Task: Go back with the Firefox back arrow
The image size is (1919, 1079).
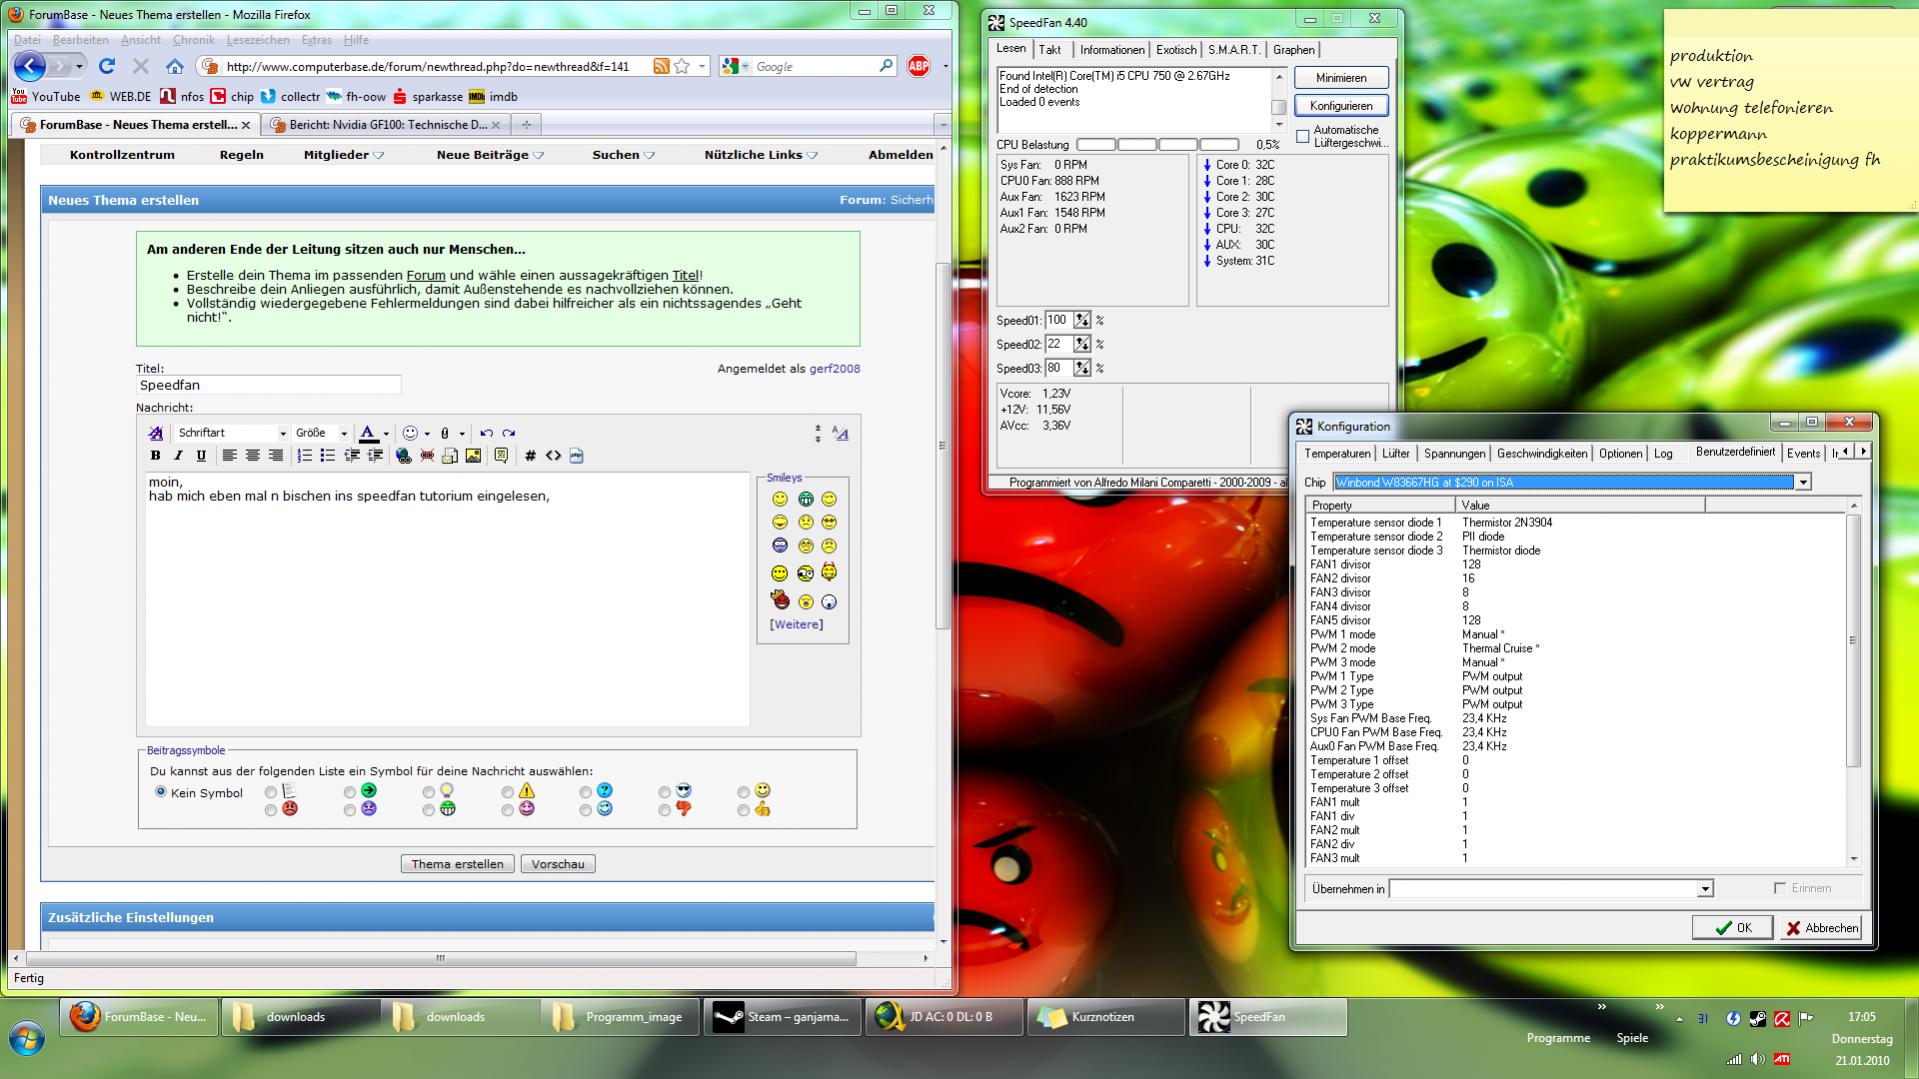Action: 30,66
